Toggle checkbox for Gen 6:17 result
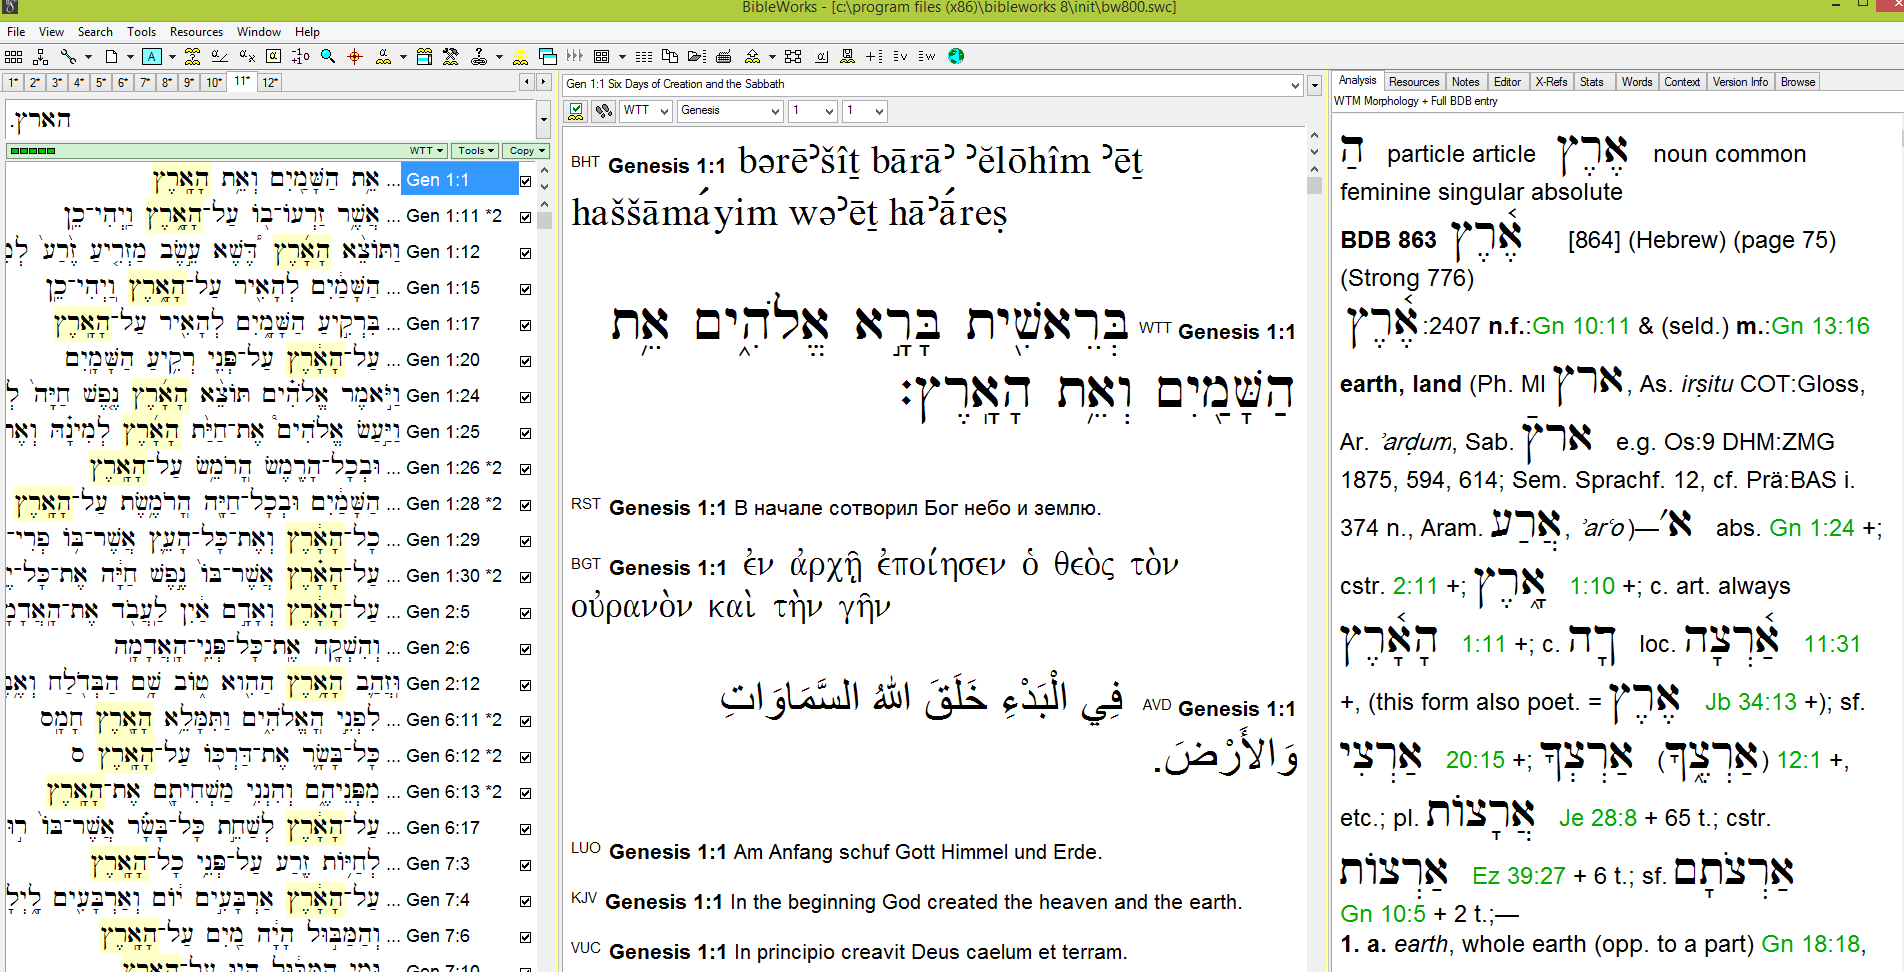The image size is (1904, 972). [x=526, y=829]
